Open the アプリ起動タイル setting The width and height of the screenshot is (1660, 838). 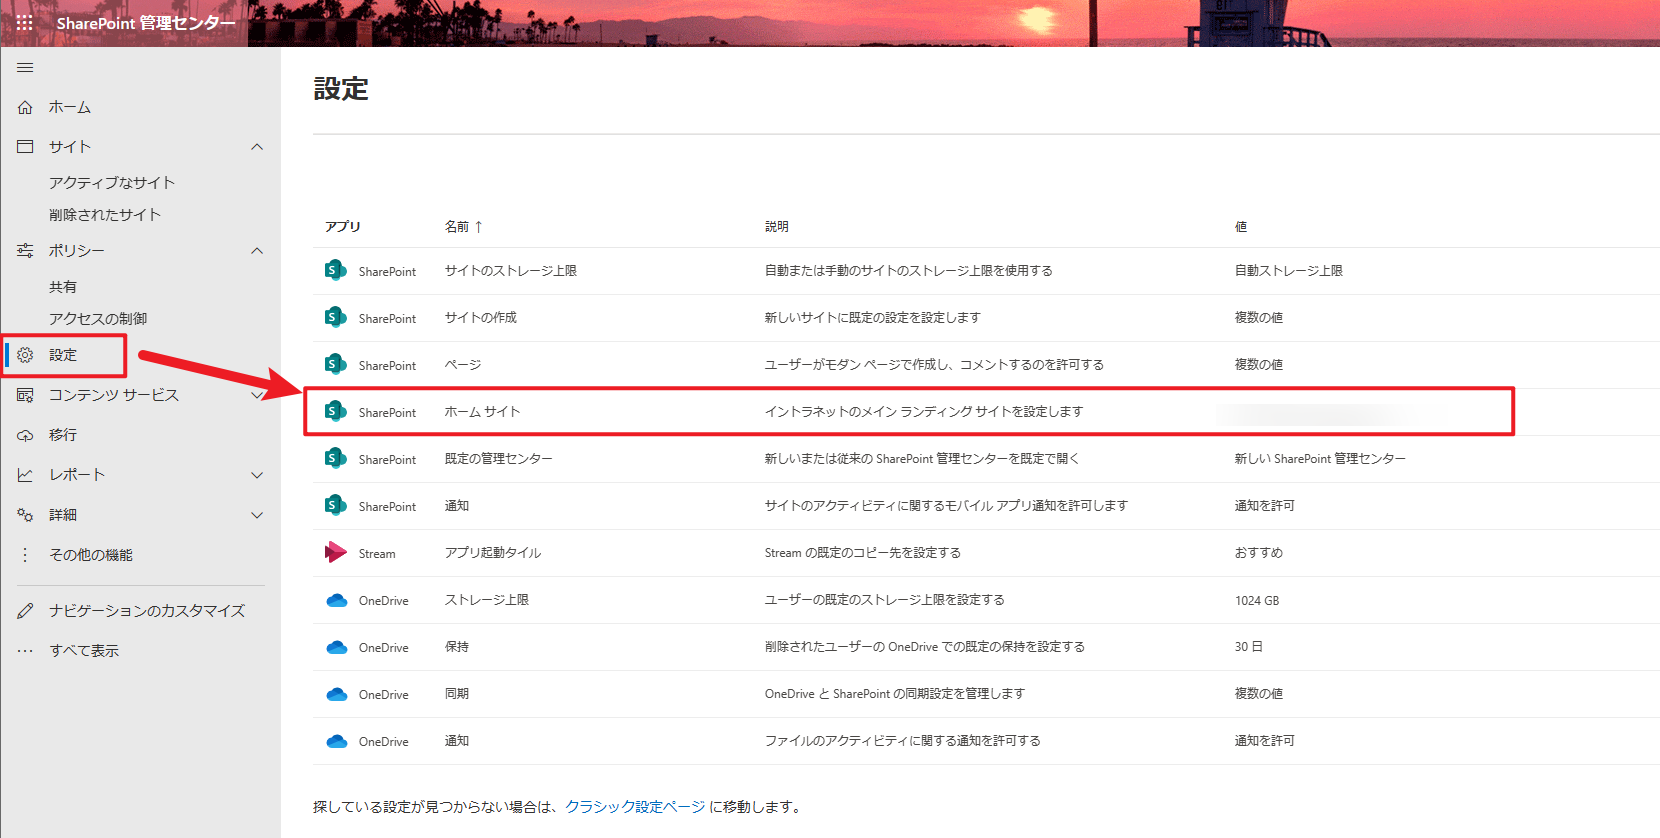coord(493,552)
